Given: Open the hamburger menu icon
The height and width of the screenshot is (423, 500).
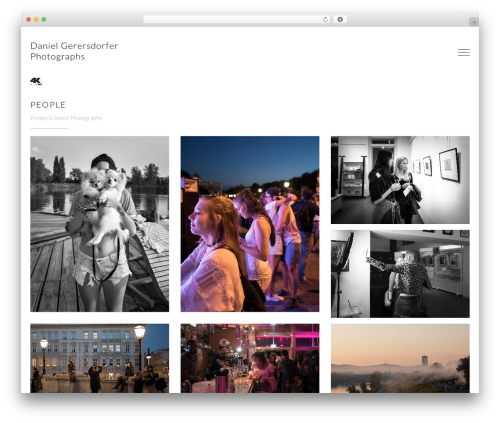Looking at the screenshot, I should [x=464, y=52].
